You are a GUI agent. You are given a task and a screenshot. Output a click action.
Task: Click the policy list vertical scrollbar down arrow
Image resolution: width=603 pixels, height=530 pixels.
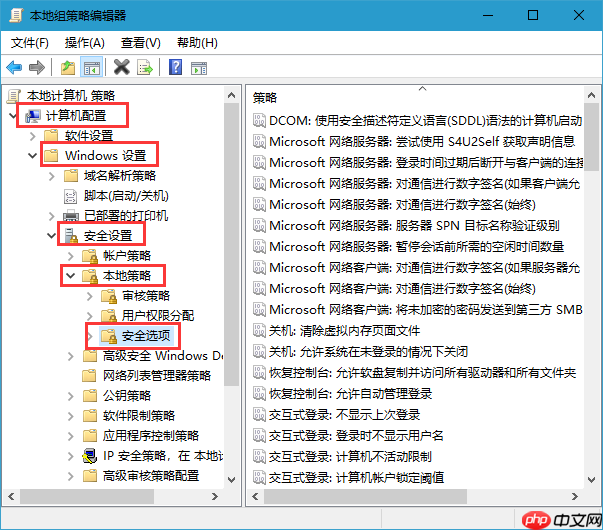pos(591,480)
